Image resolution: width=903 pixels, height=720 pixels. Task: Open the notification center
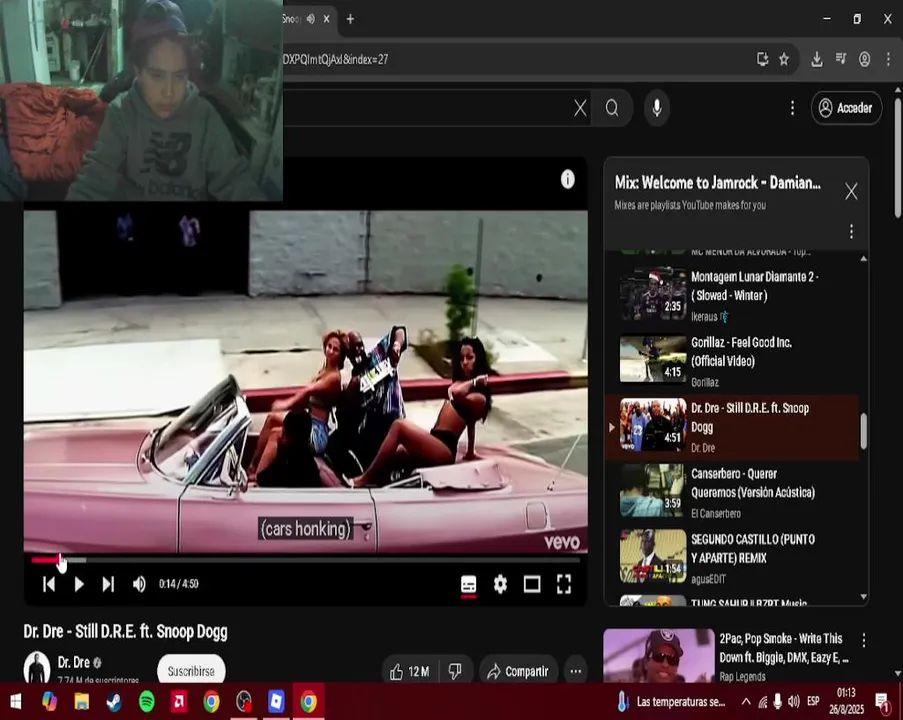coord(882,702)
